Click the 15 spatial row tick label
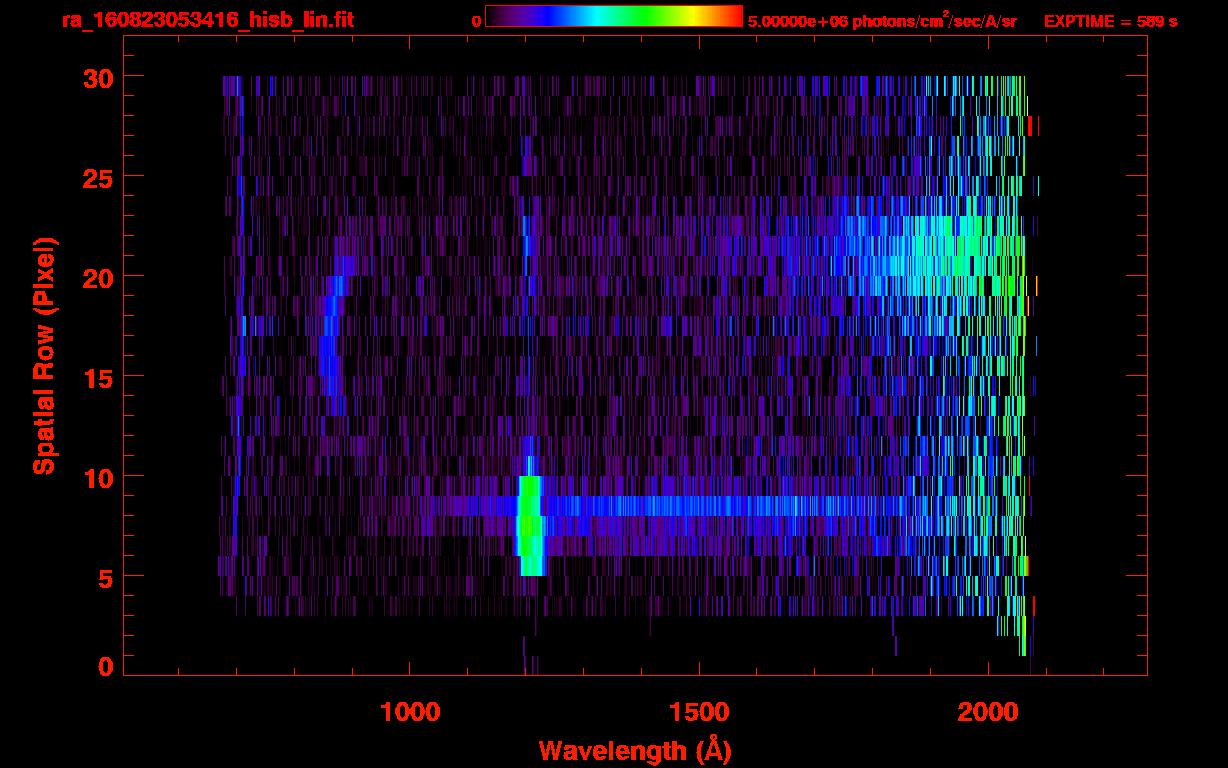The image size is (1228, 768). pyautogui.click(x=97, y=377)
